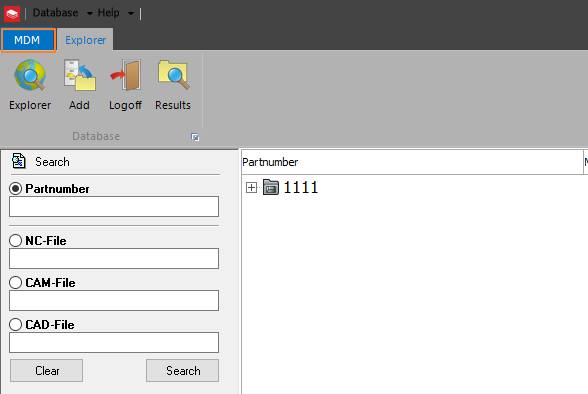Select the 1111 part entry
Image resolution: width=588 pixels, height=394 pixels.
[x=300, y=187]
